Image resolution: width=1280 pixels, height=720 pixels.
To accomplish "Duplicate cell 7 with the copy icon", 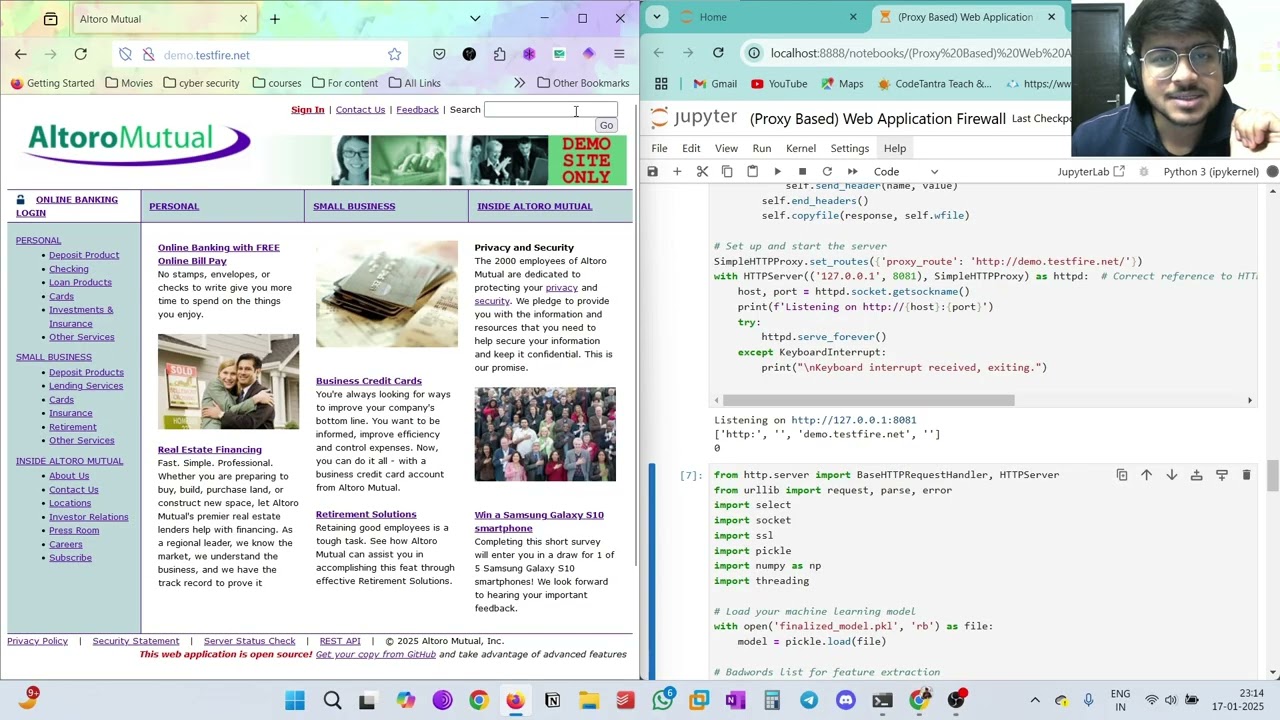I will [x=1121, y=475].
